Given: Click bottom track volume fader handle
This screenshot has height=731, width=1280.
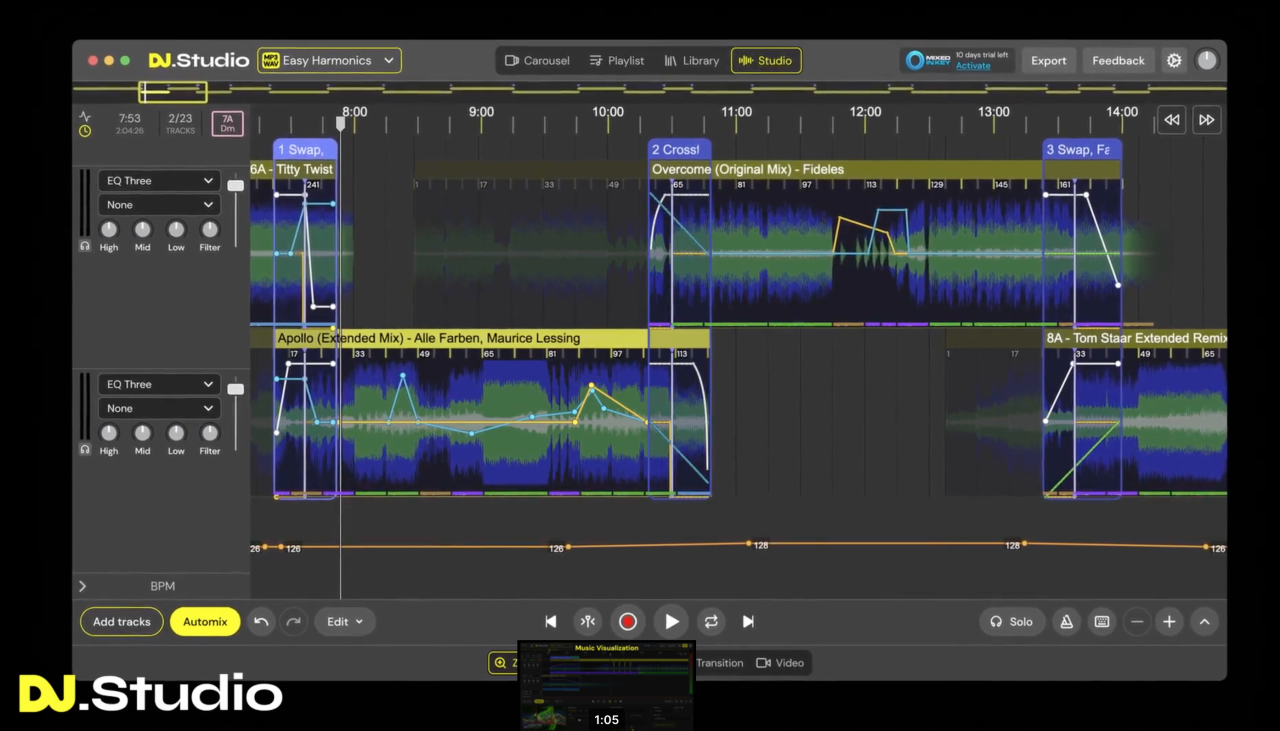Looking at the screenshot, I should click(236, 389).
